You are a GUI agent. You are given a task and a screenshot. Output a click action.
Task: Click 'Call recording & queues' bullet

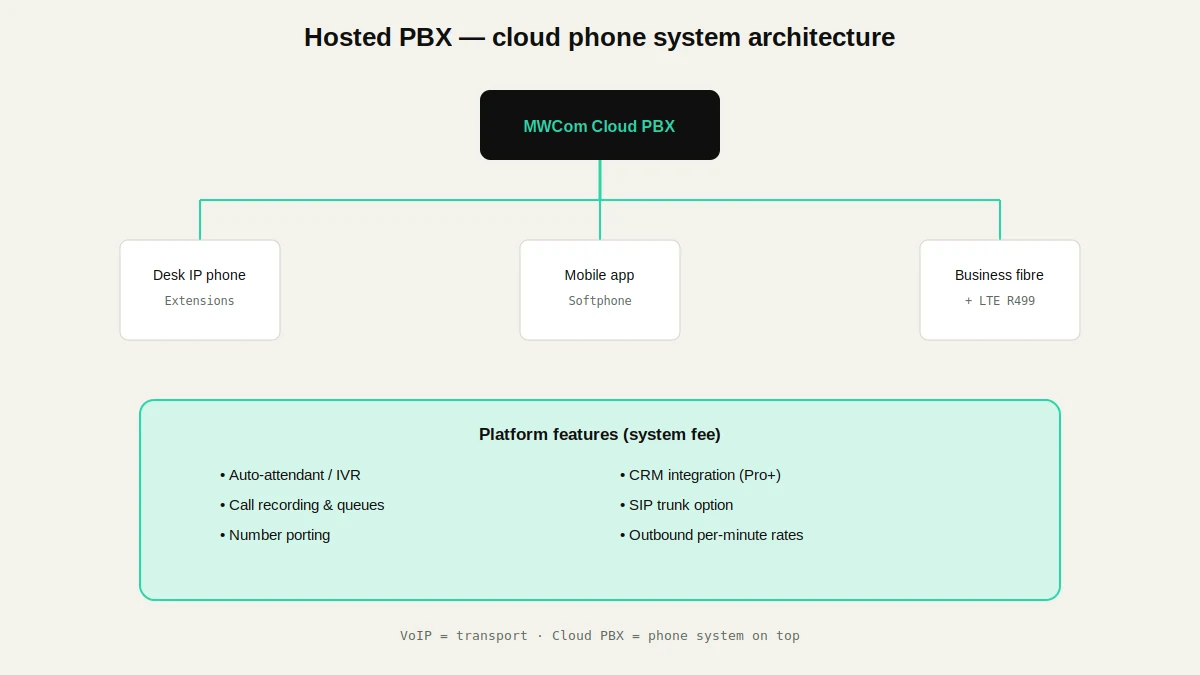click(302, 505)
